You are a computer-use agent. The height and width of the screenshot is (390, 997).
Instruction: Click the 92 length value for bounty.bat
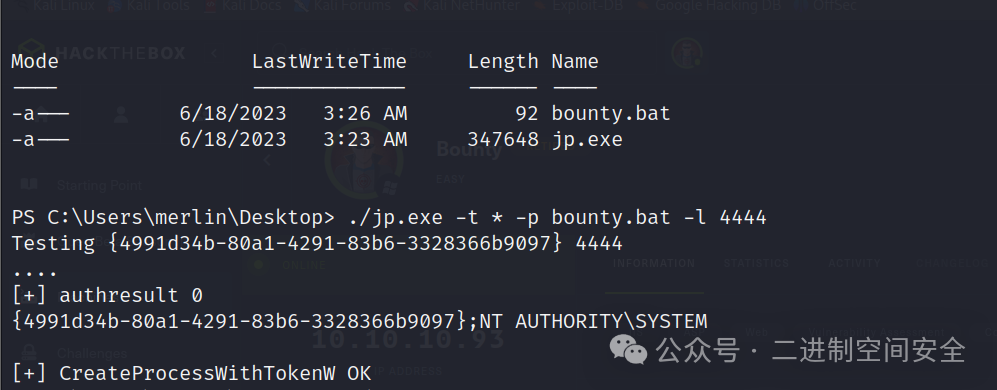(x=526, y=114)
